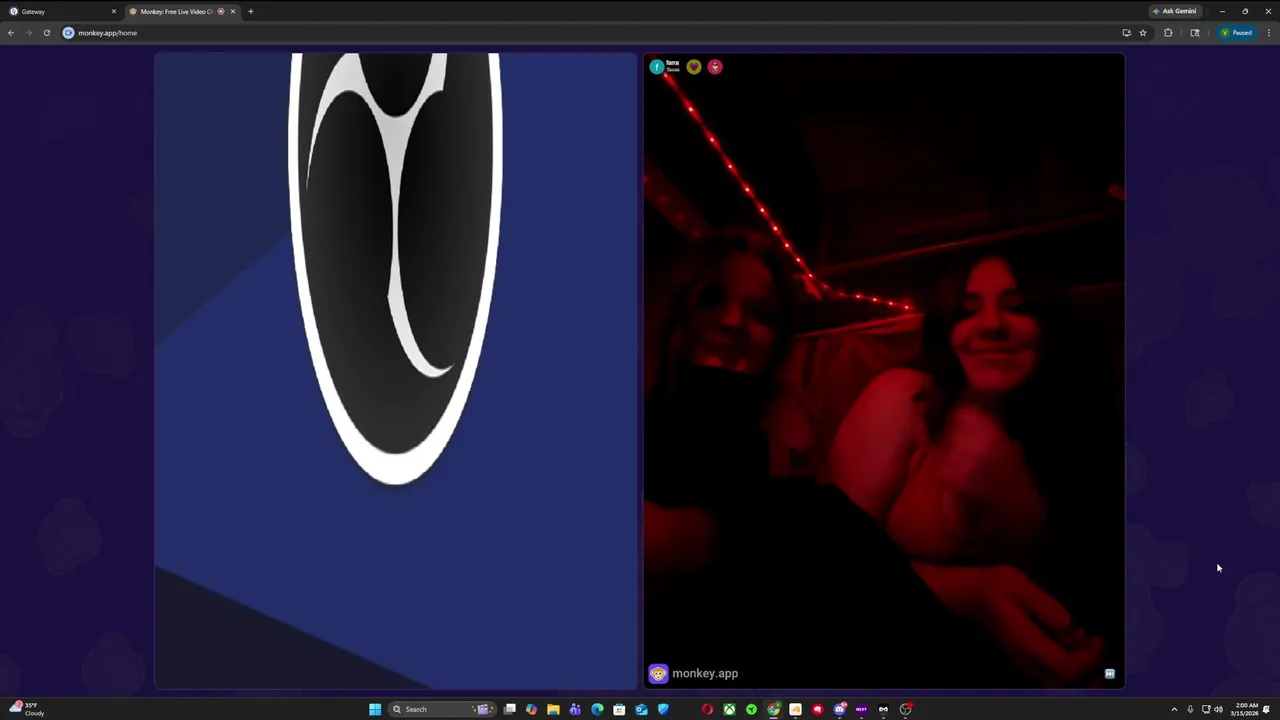The width and height of the screenshot is (1280, 720).
Task: Bookmark this page with the star icon
Action: coord(1143,33)
